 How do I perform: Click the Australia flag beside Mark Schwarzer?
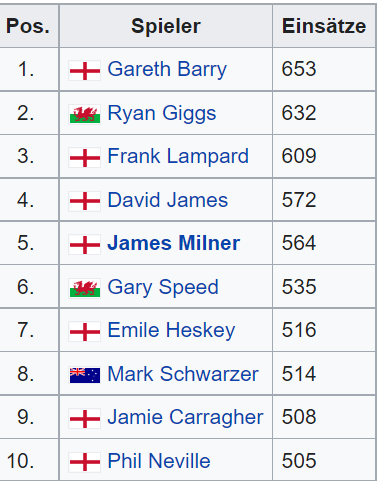click(85, 375)
